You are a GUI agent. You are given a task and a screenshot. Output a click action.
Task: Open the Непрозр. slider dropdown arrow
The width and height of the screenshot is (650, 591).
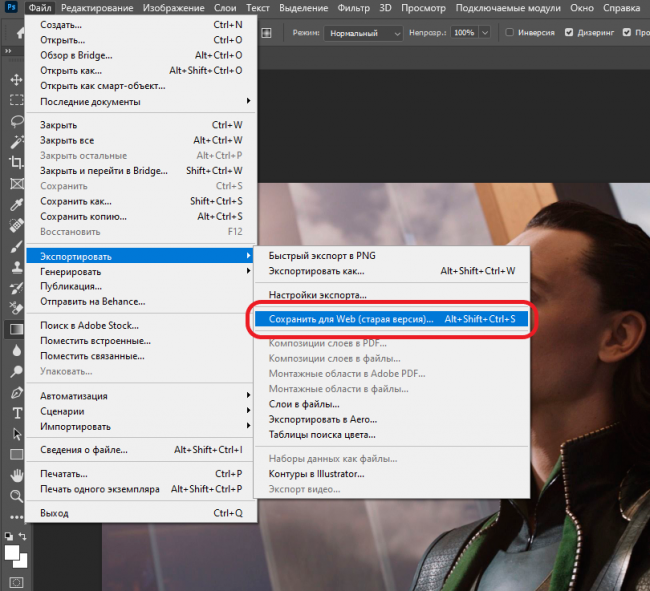pos(485,32)
